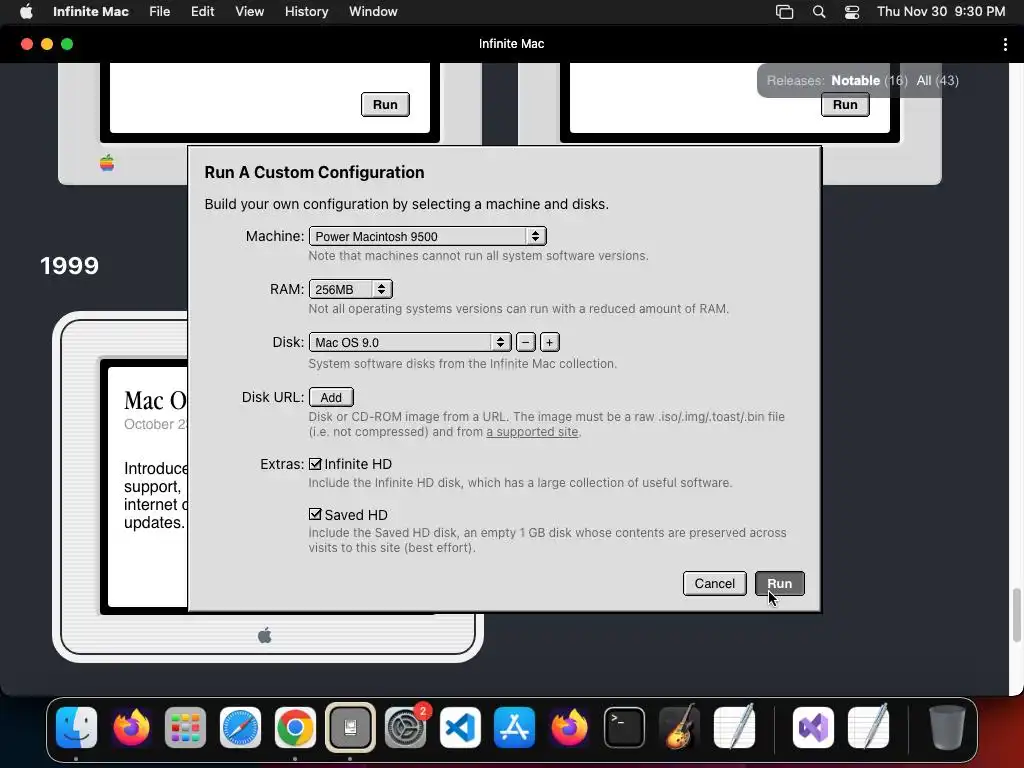Open the Trash in the Dock
Screen dimensions: 1024x768
click(x=947, y=727)
